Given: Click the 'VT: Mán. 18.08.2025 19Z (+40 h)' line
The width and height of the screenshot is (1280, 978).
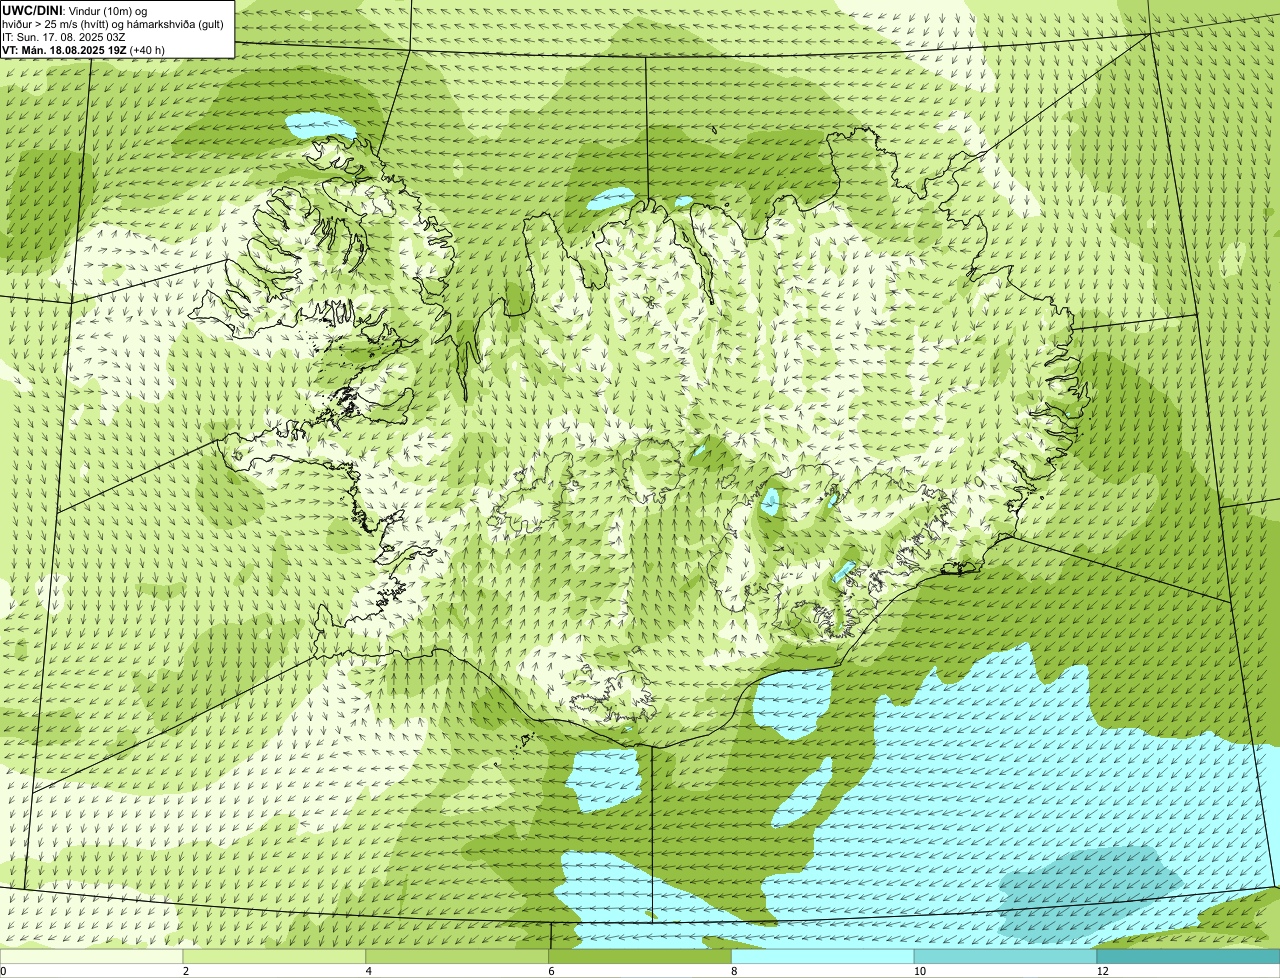Looking at the screenshot, I should point(83,50).
